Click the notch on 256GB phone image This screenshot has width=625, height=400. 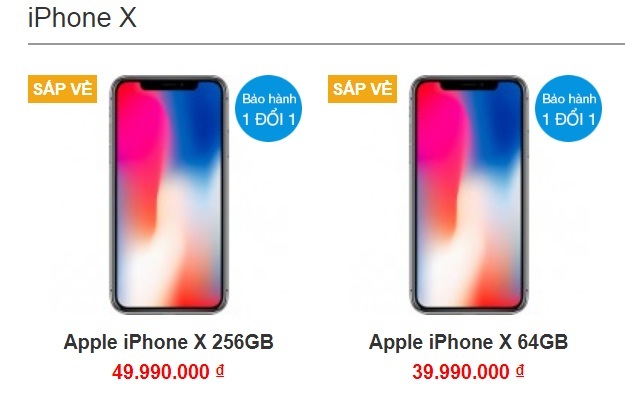[x=169, y=85]
